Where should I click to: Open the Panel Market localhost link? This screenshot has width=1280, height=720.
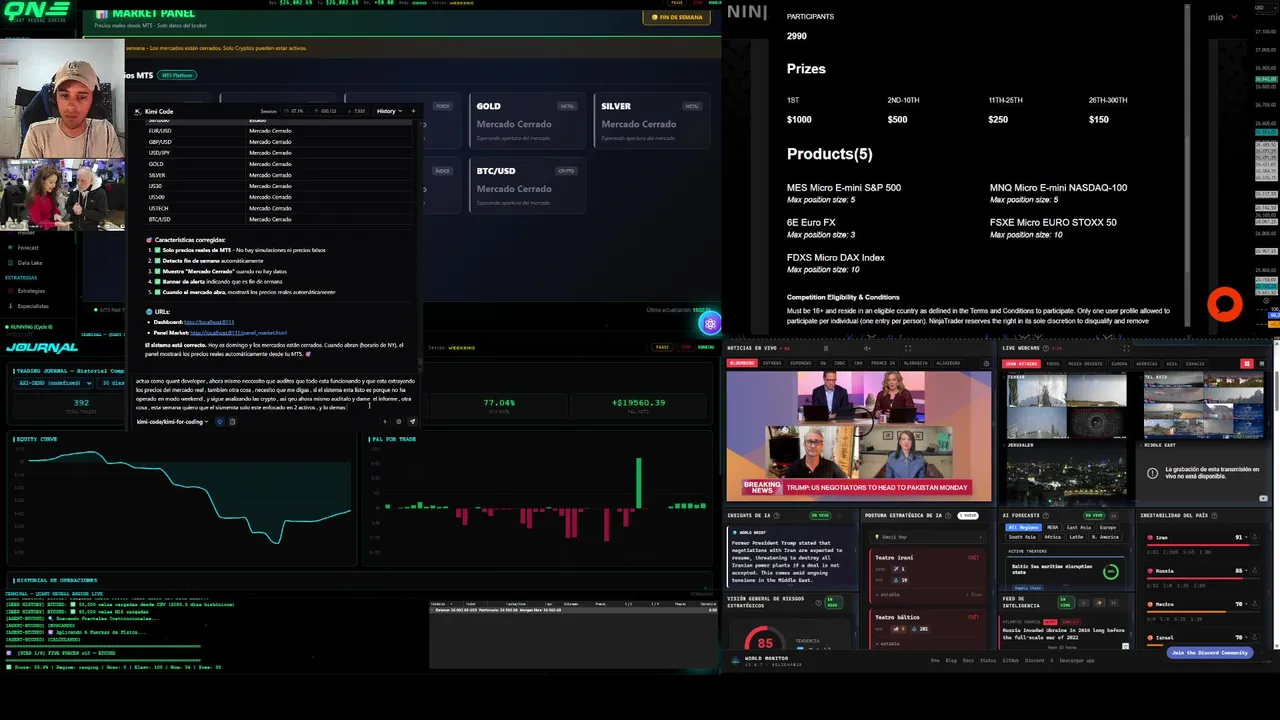pos(238,332)
